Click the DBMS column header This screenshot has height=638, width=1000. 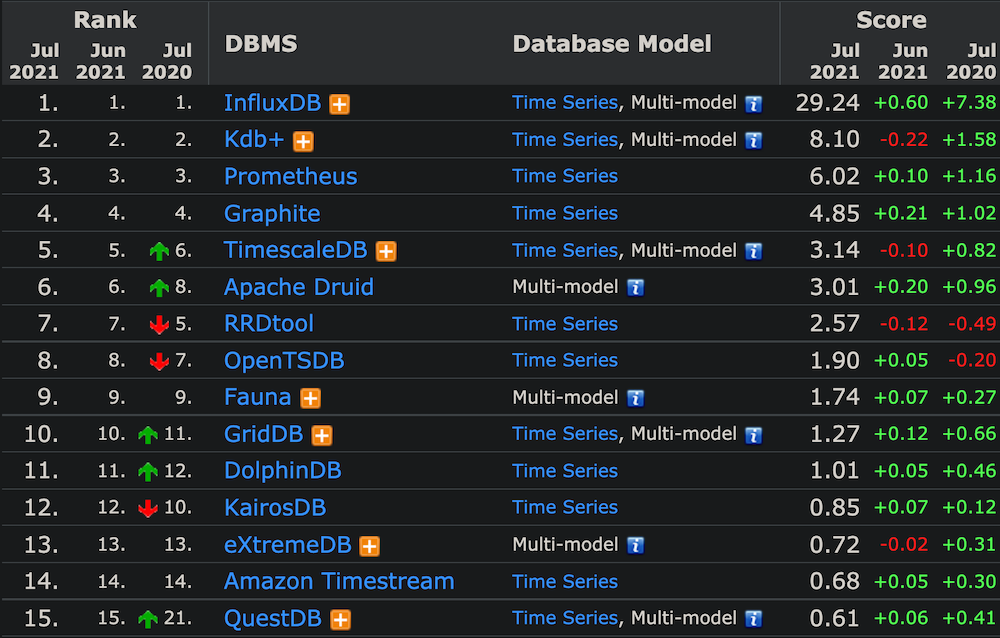(x=261, y=44)
